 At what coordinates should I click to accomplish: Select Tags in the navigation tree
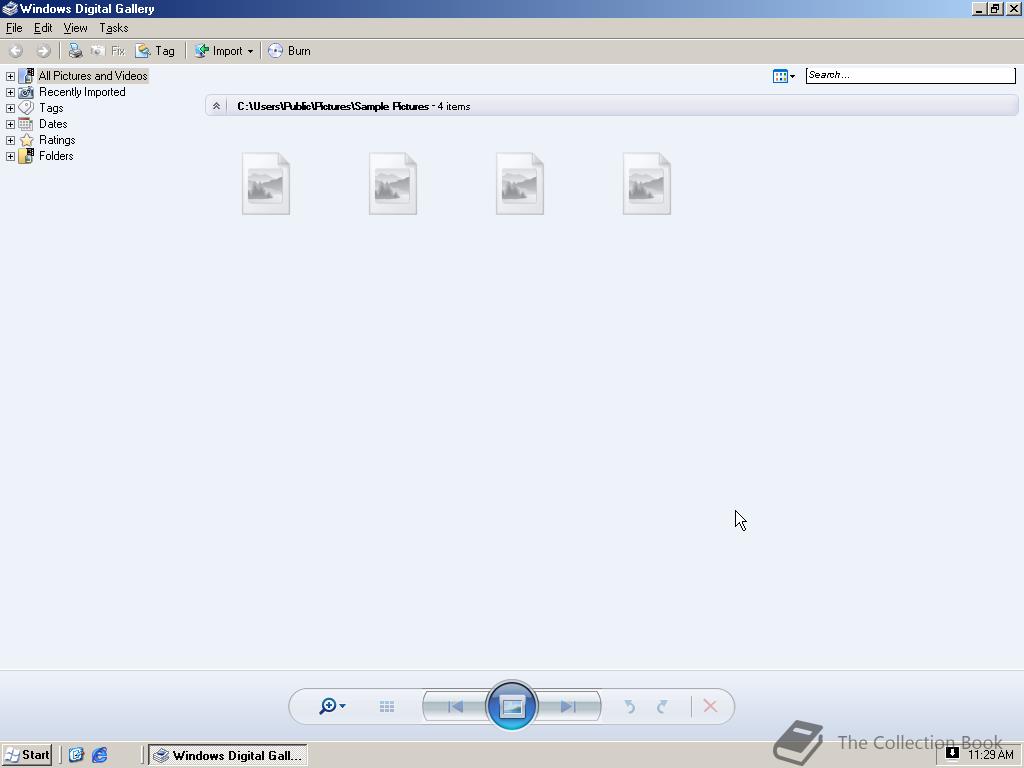point(51,108)
